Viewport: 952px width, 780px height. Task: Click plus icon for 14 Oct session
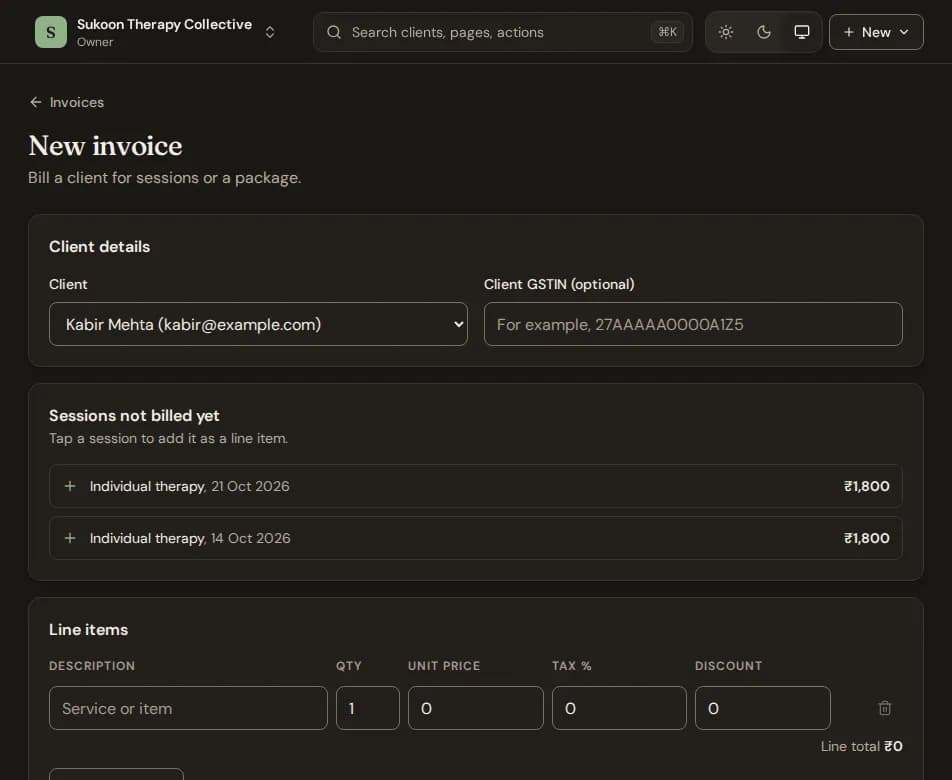click(x=70, y=538)
